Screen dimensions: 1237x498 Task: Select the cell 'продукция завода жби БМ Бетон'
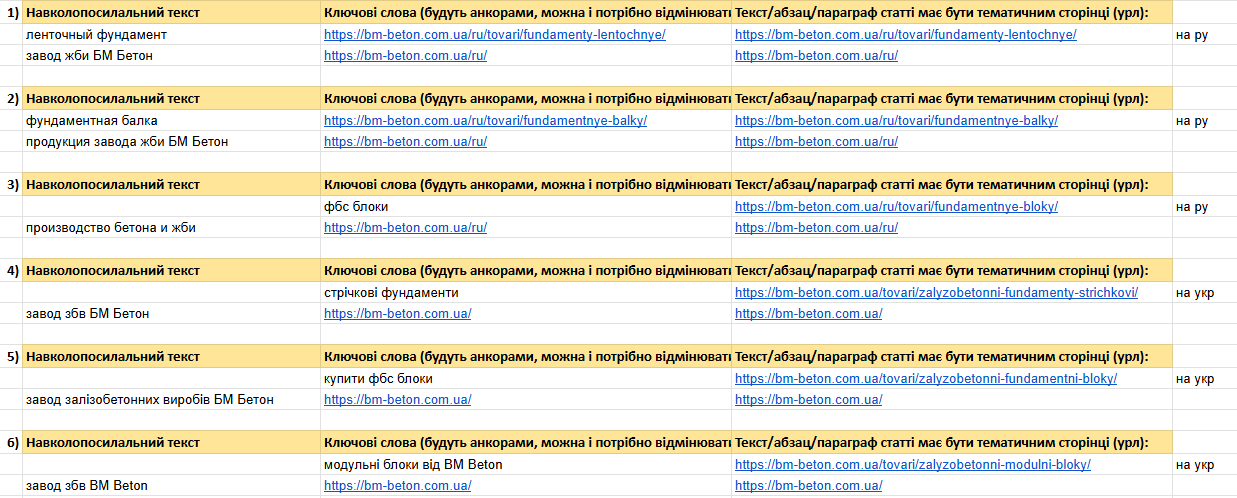(171, 142)
